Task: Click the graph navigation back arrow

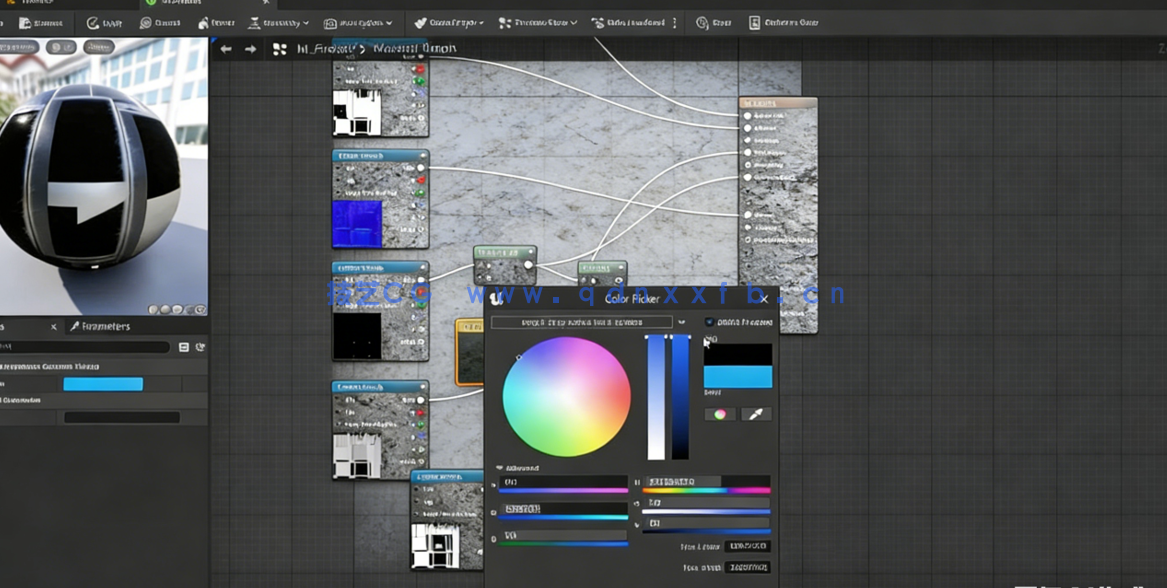Action: (226, 48)
